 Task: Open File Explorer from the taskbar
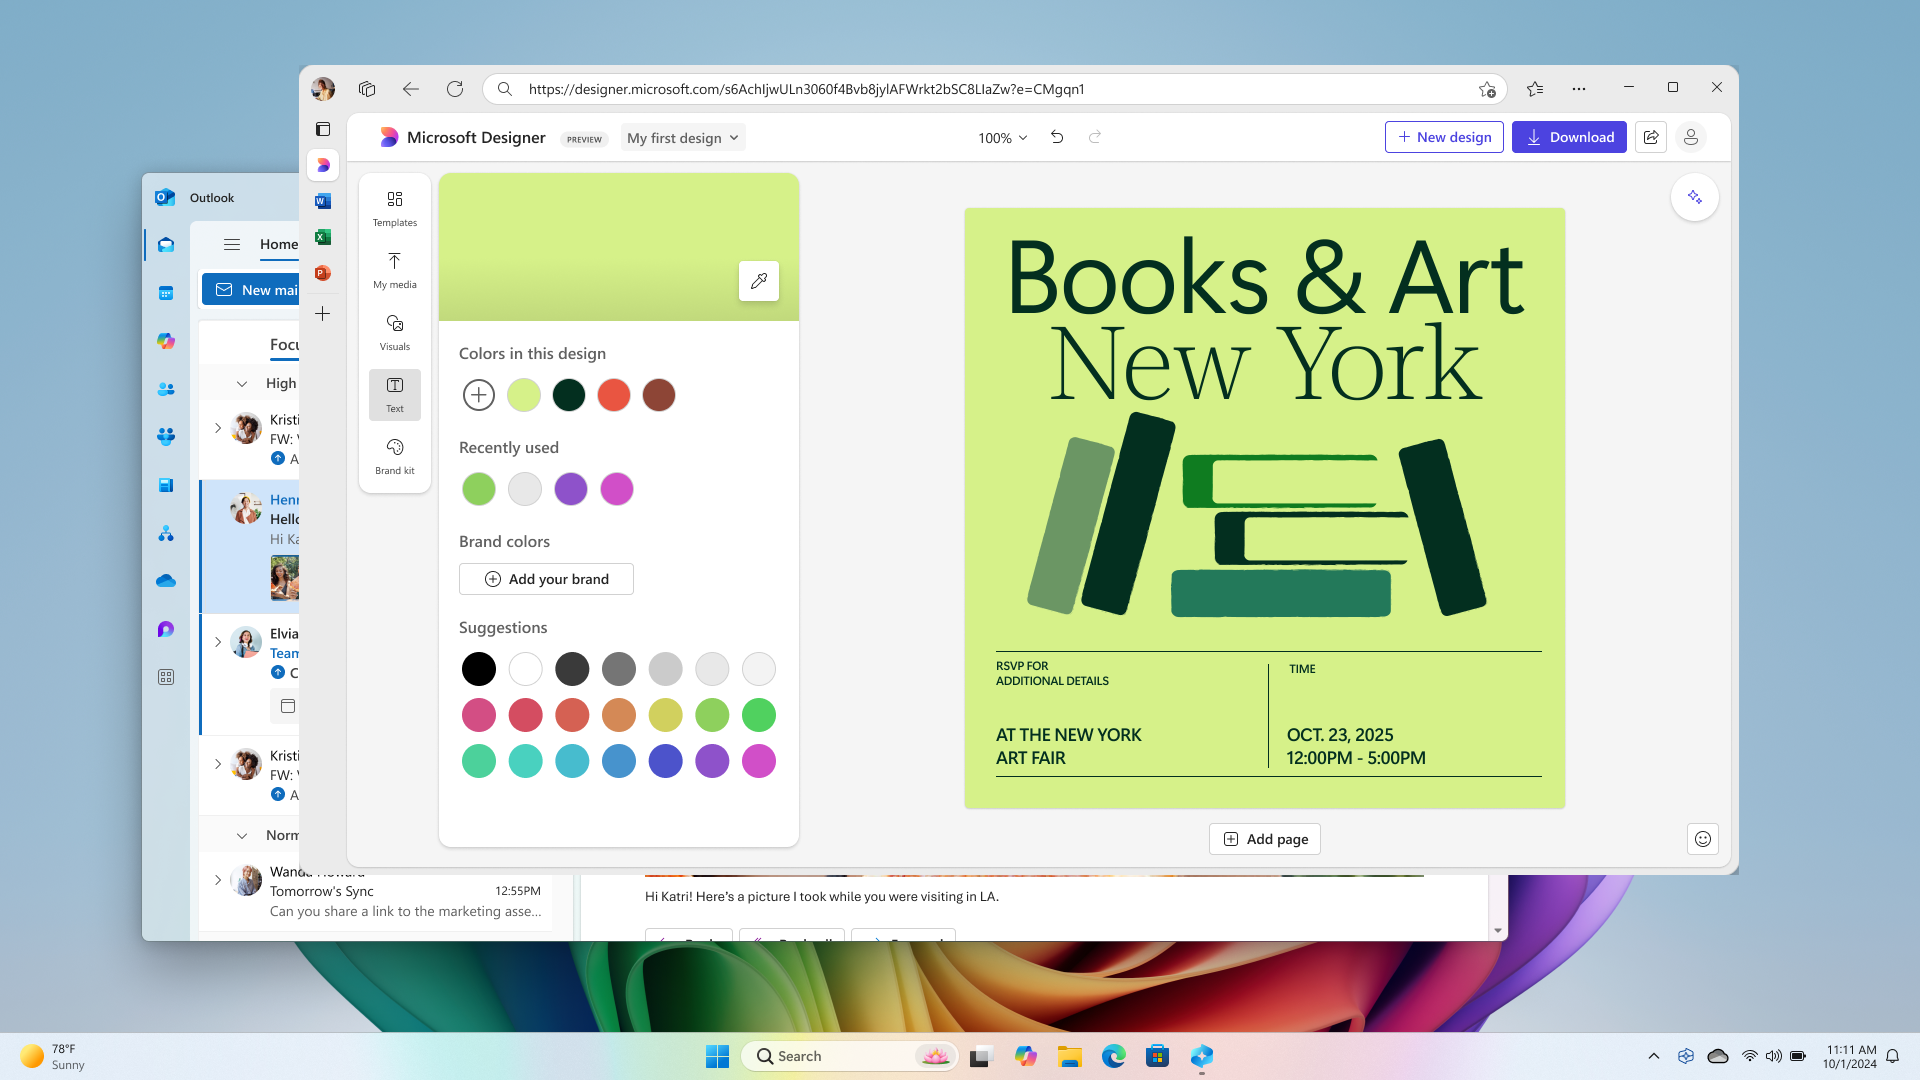coord(1069,1056)
